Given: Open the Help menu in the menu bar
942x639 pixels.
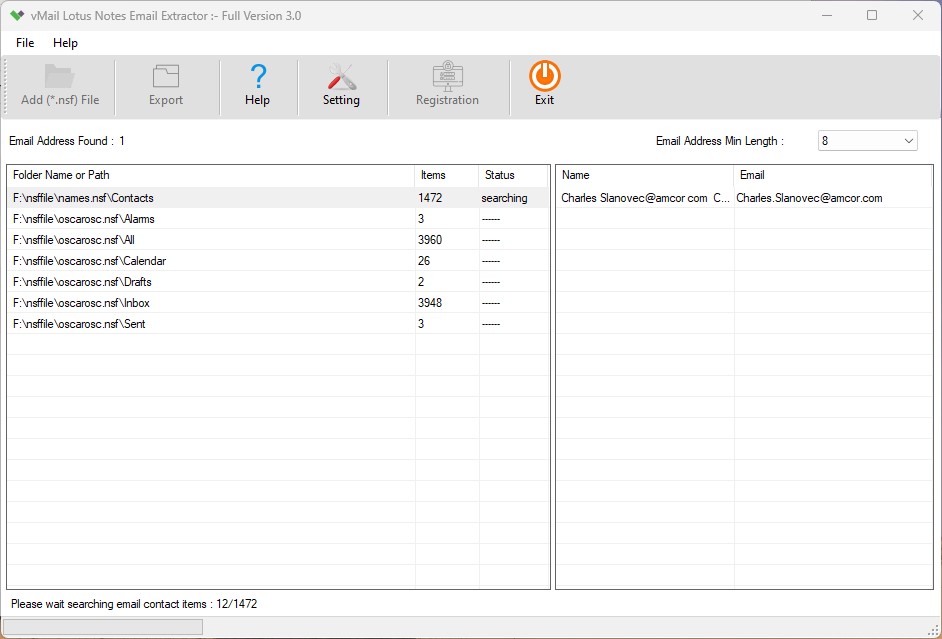Looking at the screenshot, I should (x=65, y=43).
